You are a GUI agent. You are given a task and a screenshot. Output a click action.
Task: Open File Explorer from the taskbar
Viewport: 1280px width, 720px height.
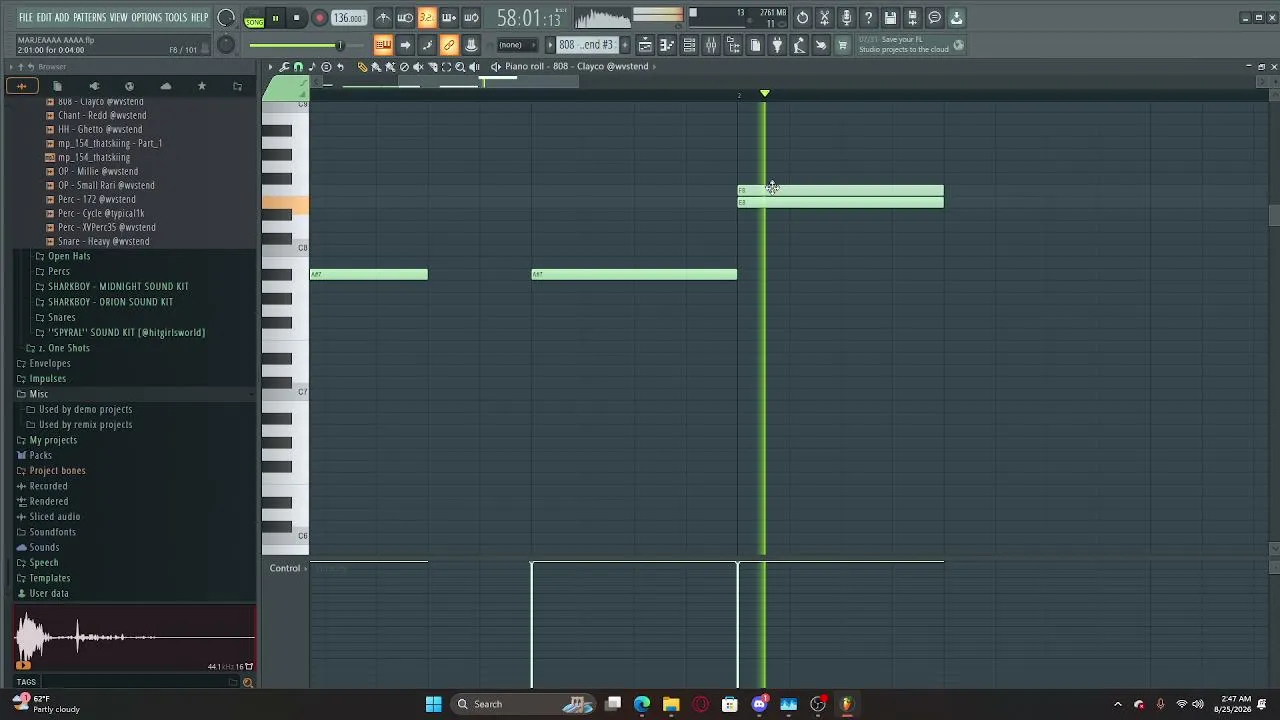tap(671, 704)
